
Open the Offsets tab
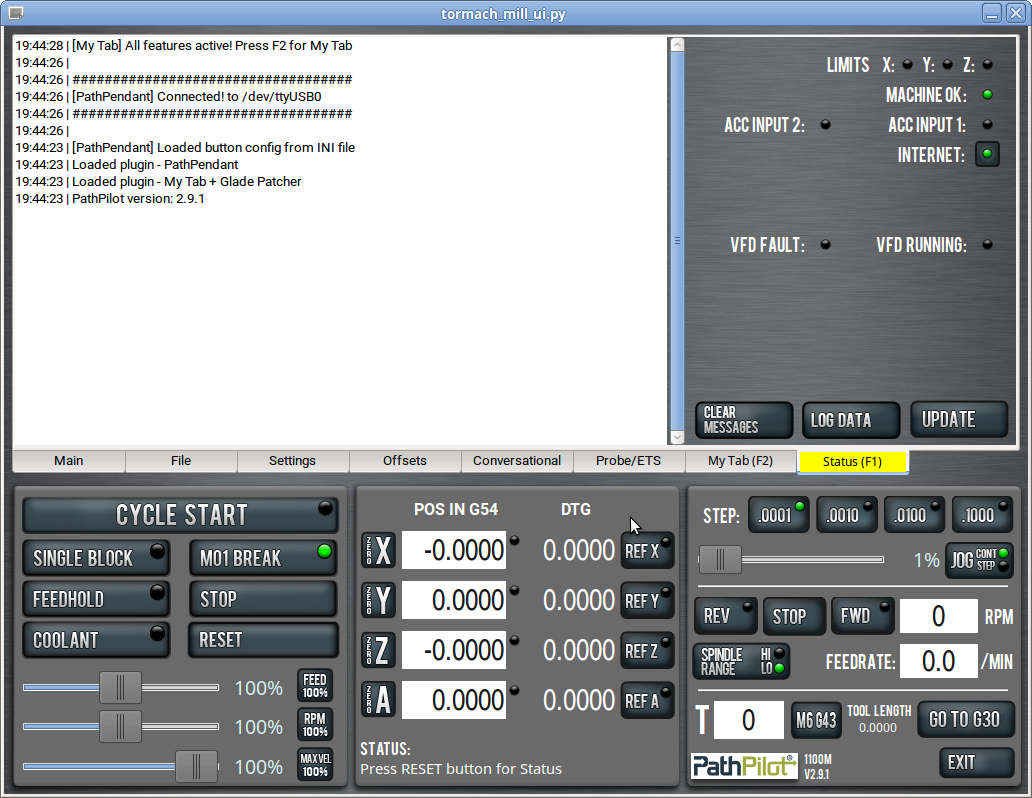[x=405, y=461]
